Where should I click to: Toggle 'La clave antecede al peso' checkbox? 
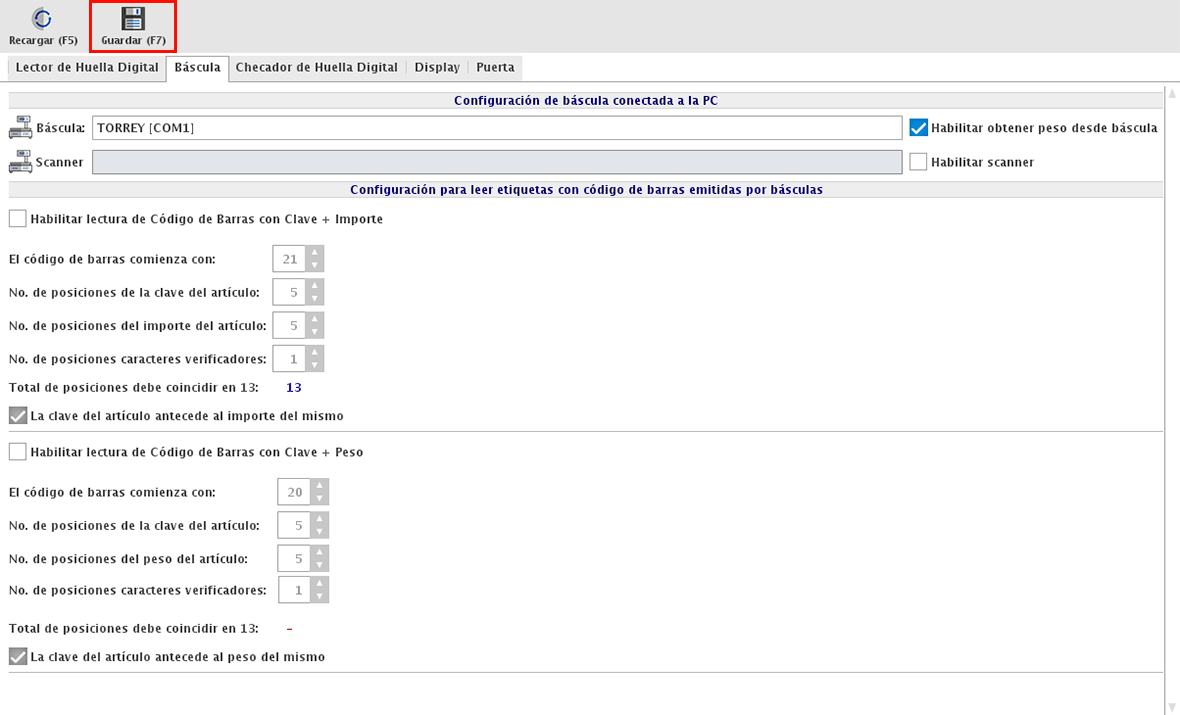click(18, 657)
